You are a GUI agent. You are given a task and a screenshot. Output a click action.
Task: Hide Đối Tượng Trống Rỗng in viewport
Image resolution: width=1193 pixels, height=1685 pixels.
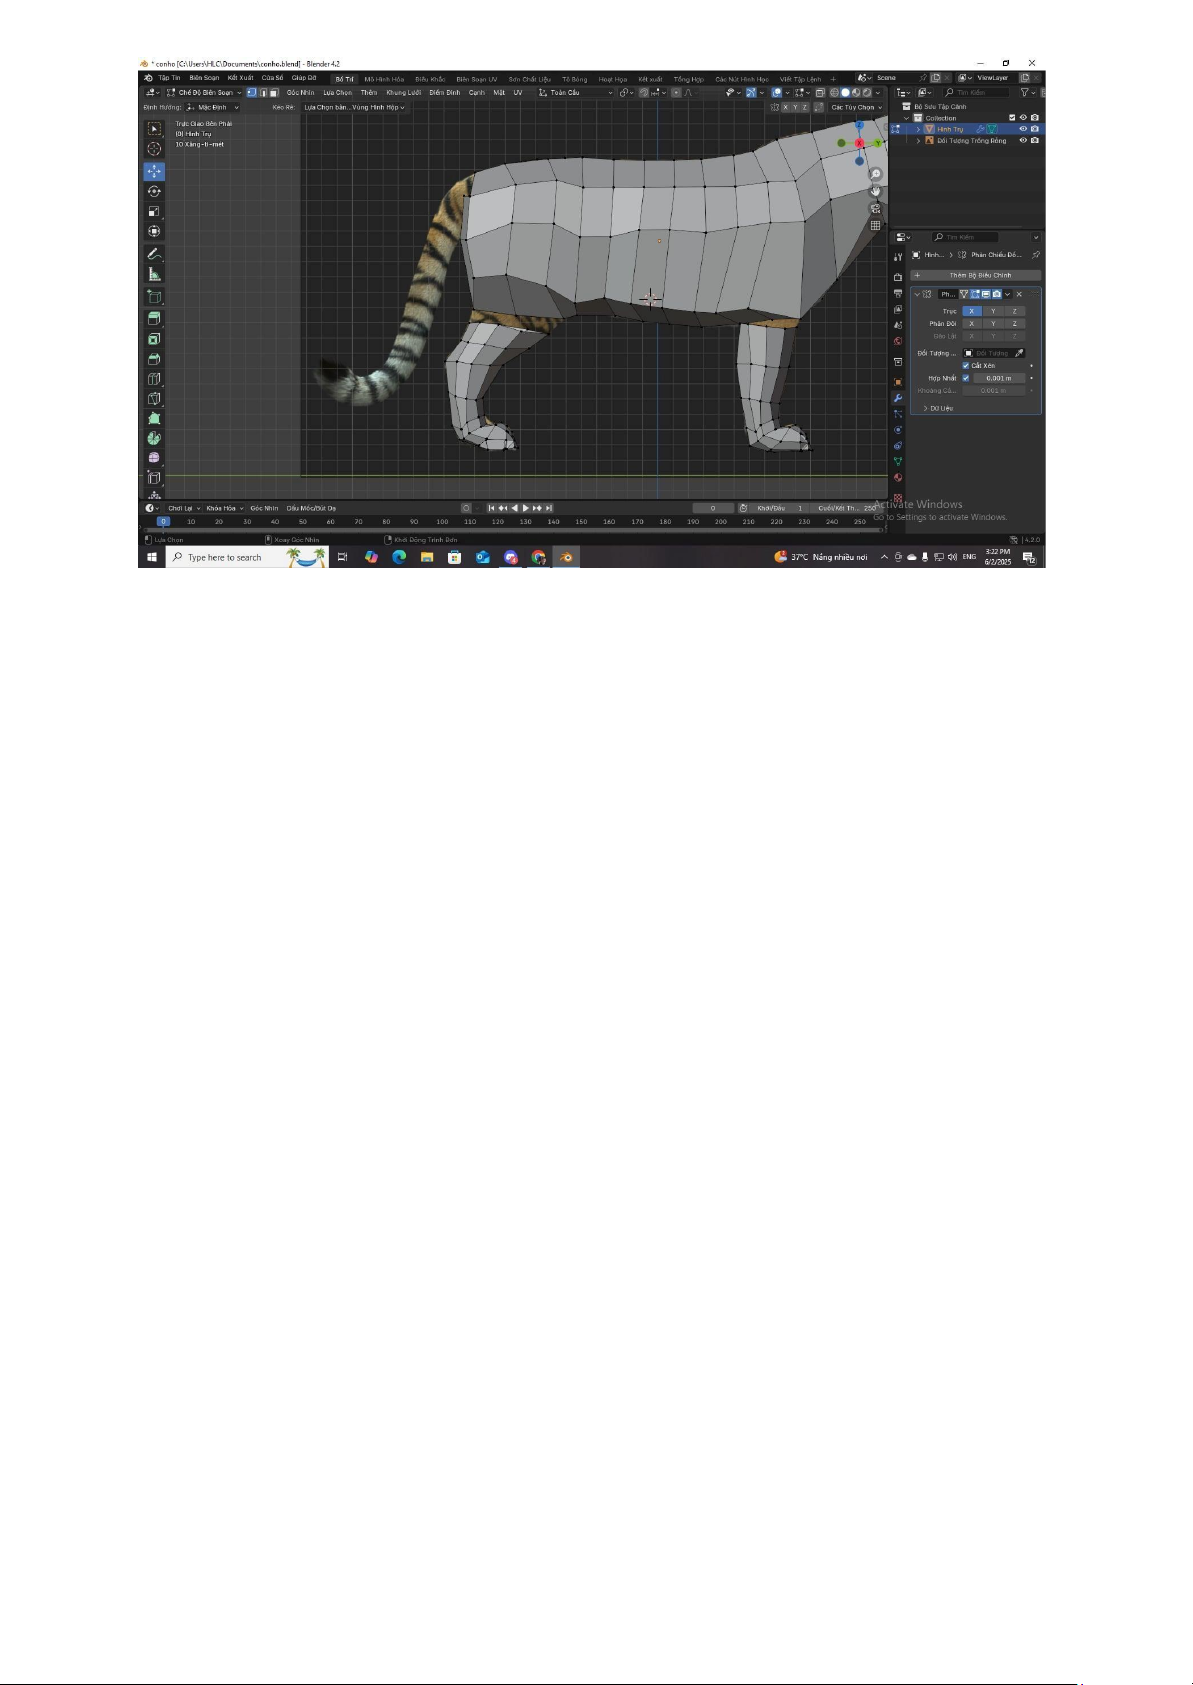coord(1023,141)
